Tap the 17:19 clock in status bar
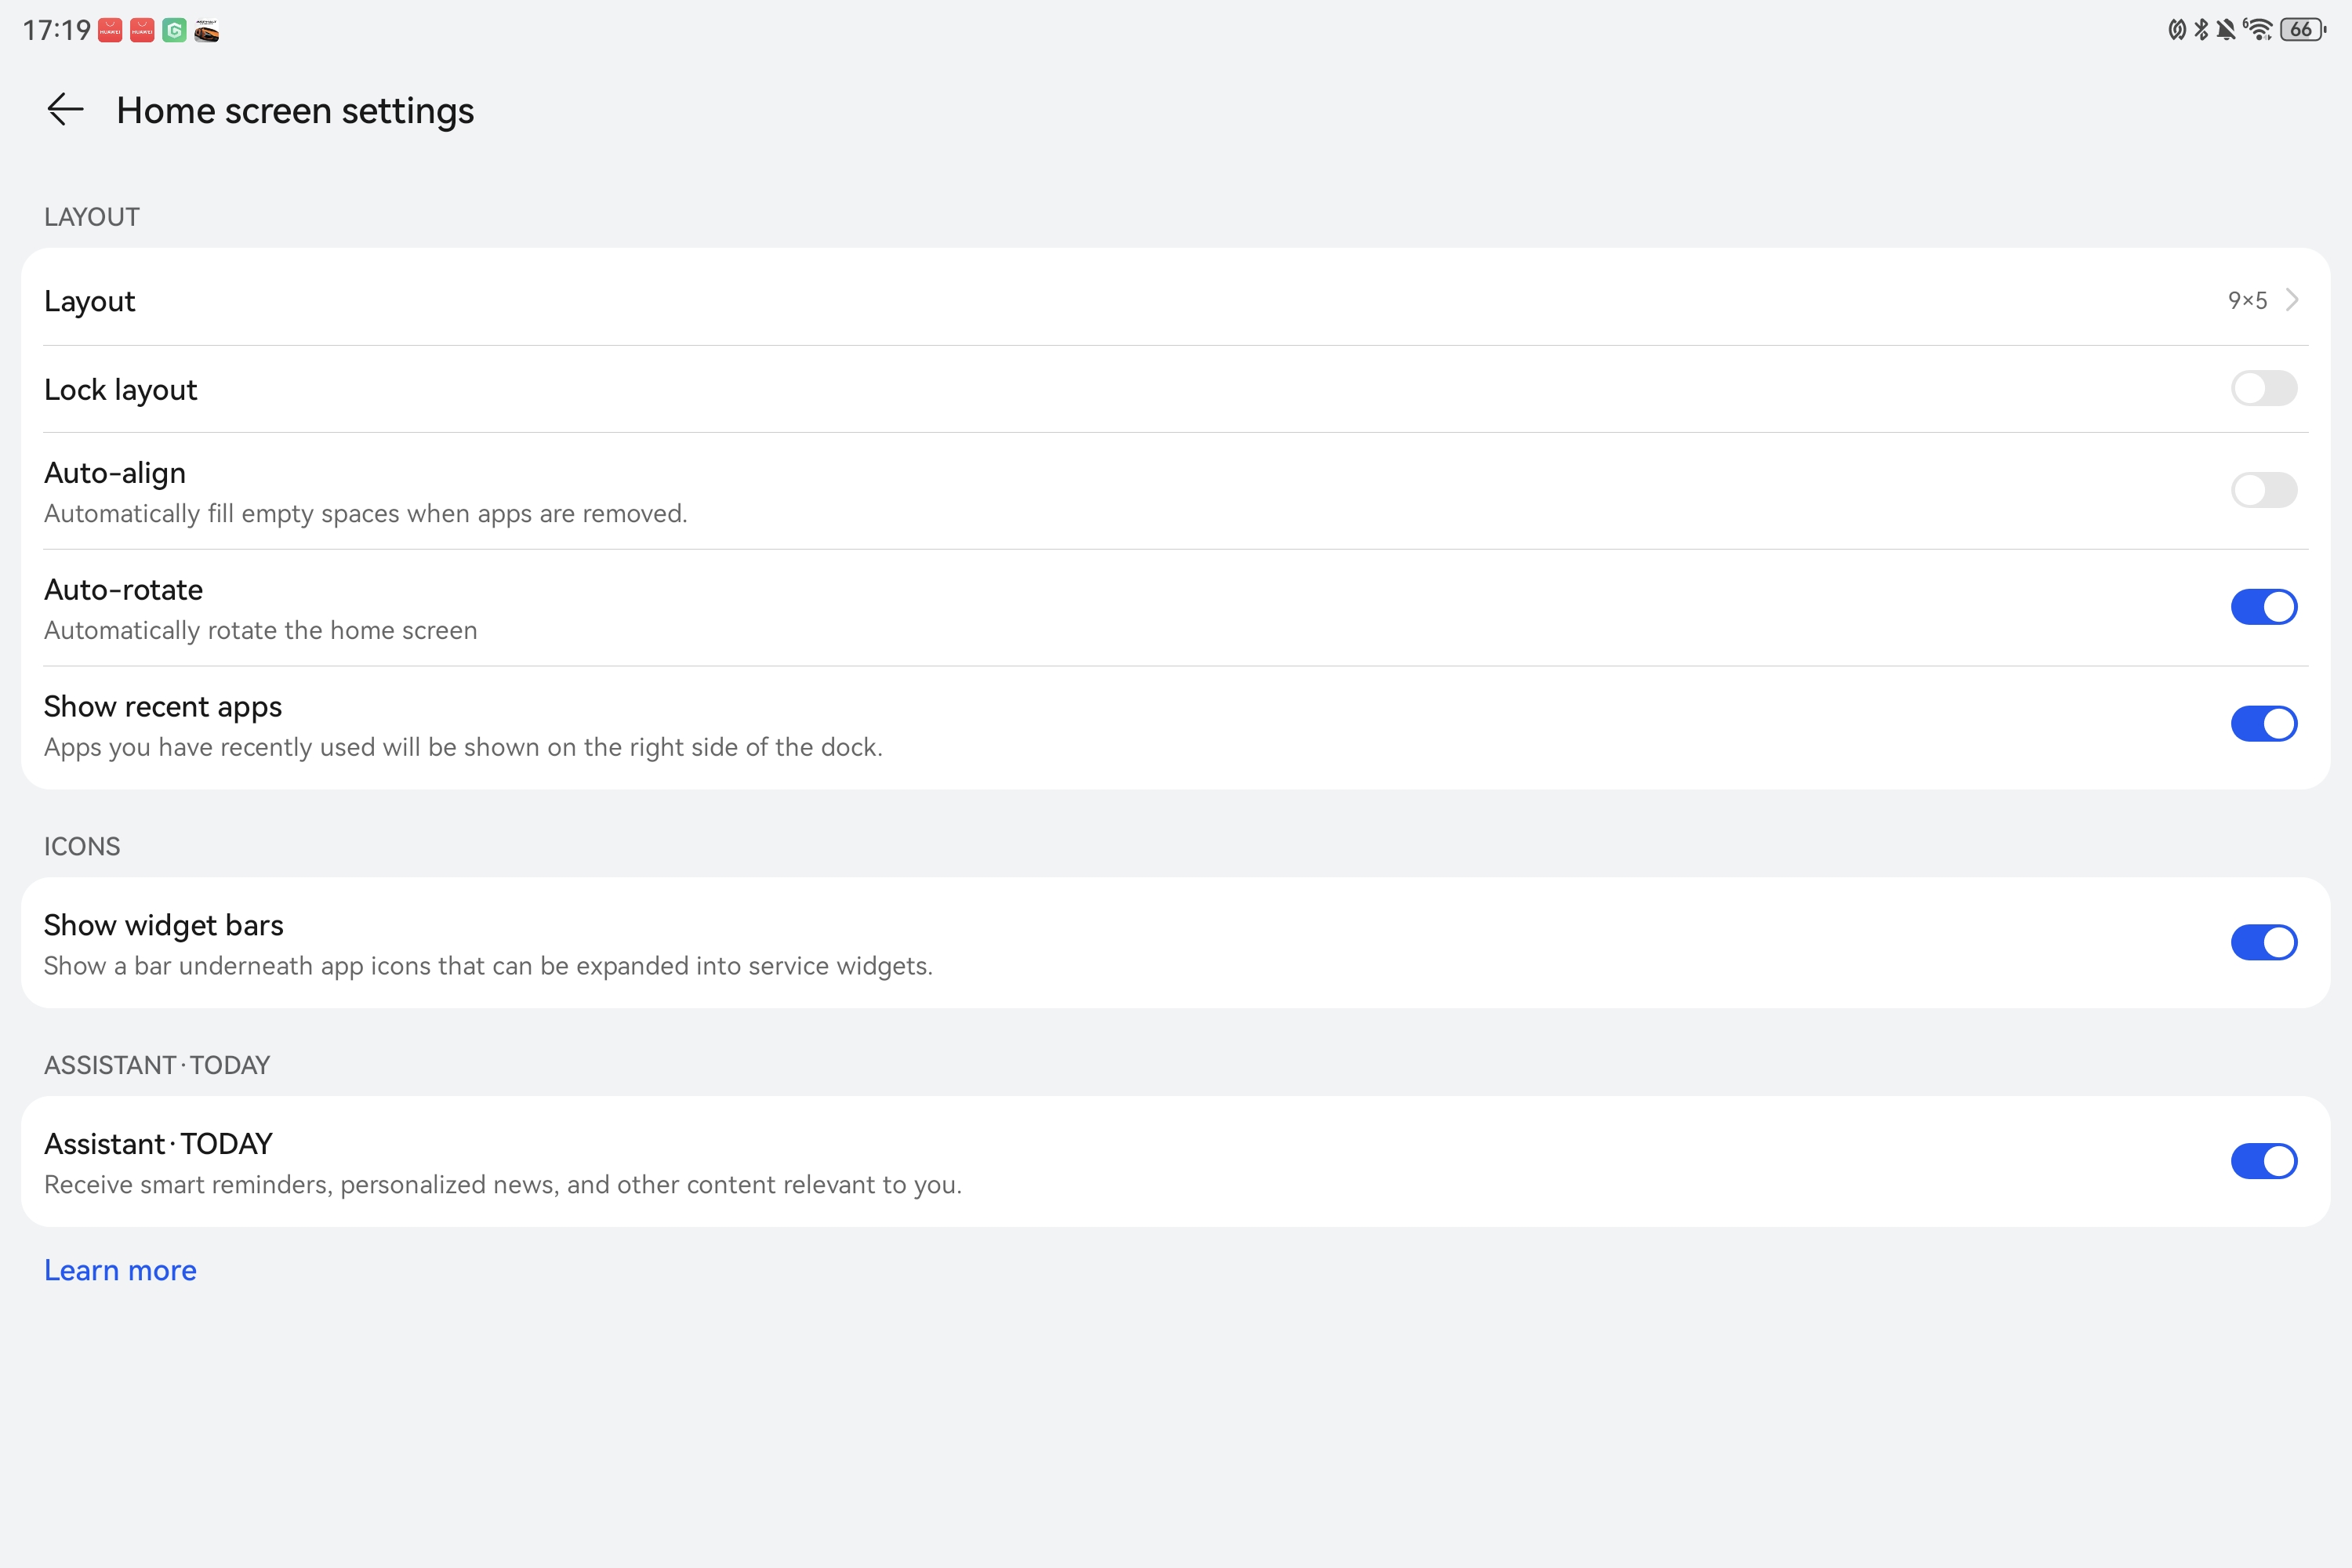This screenshot has width=2352, height=1568. click(x=57, y=31)
